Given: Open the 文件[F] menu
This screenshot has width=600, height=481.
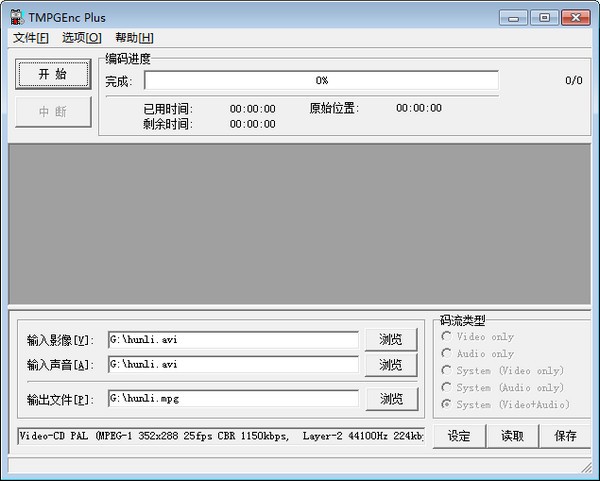Looking at the screenshot, I should [31, 38].
